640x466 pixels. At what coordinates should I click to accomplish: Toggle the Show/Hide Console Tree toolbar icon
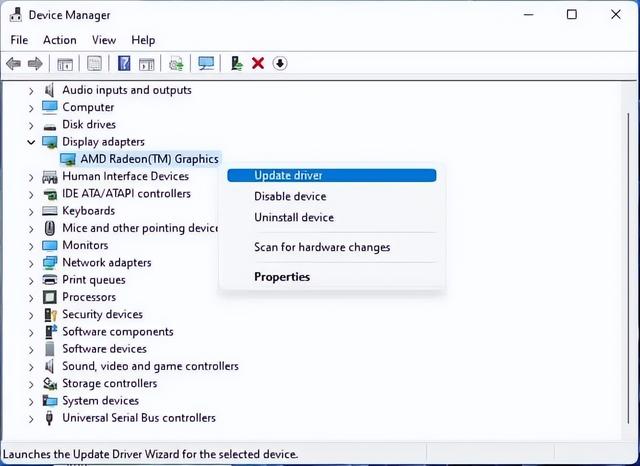[x=65, y=64]
